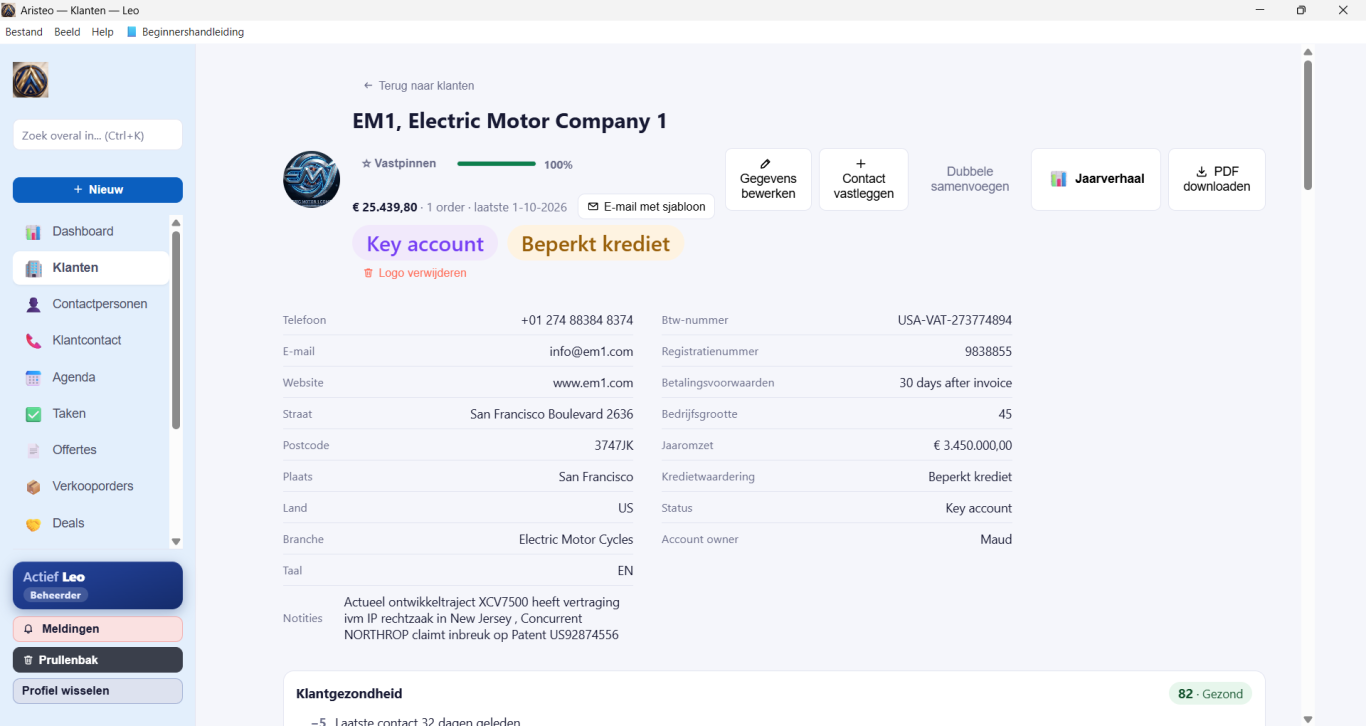The image size is (1366, 726).
Task: Click the 82 Gezond health badge
Action: point(1210,694)
